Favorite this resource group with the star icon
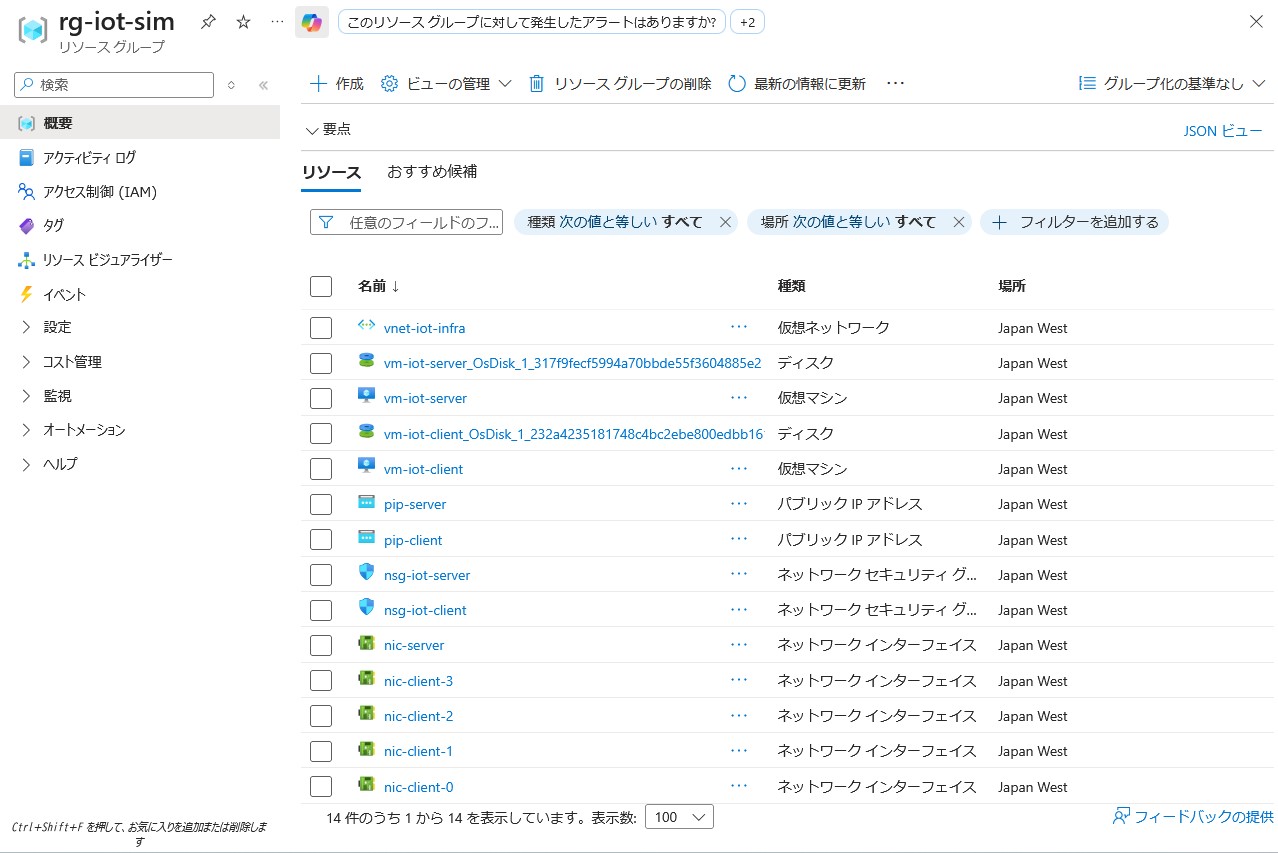Viewport: 1278px width, 853px height. [x=243, y=22]
